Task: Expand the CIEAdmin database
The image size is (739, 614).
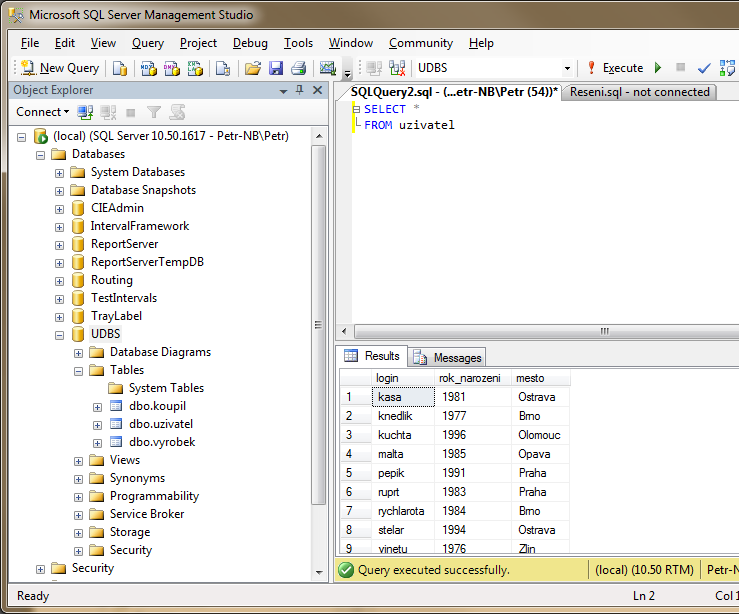Action: click(59, 209)
